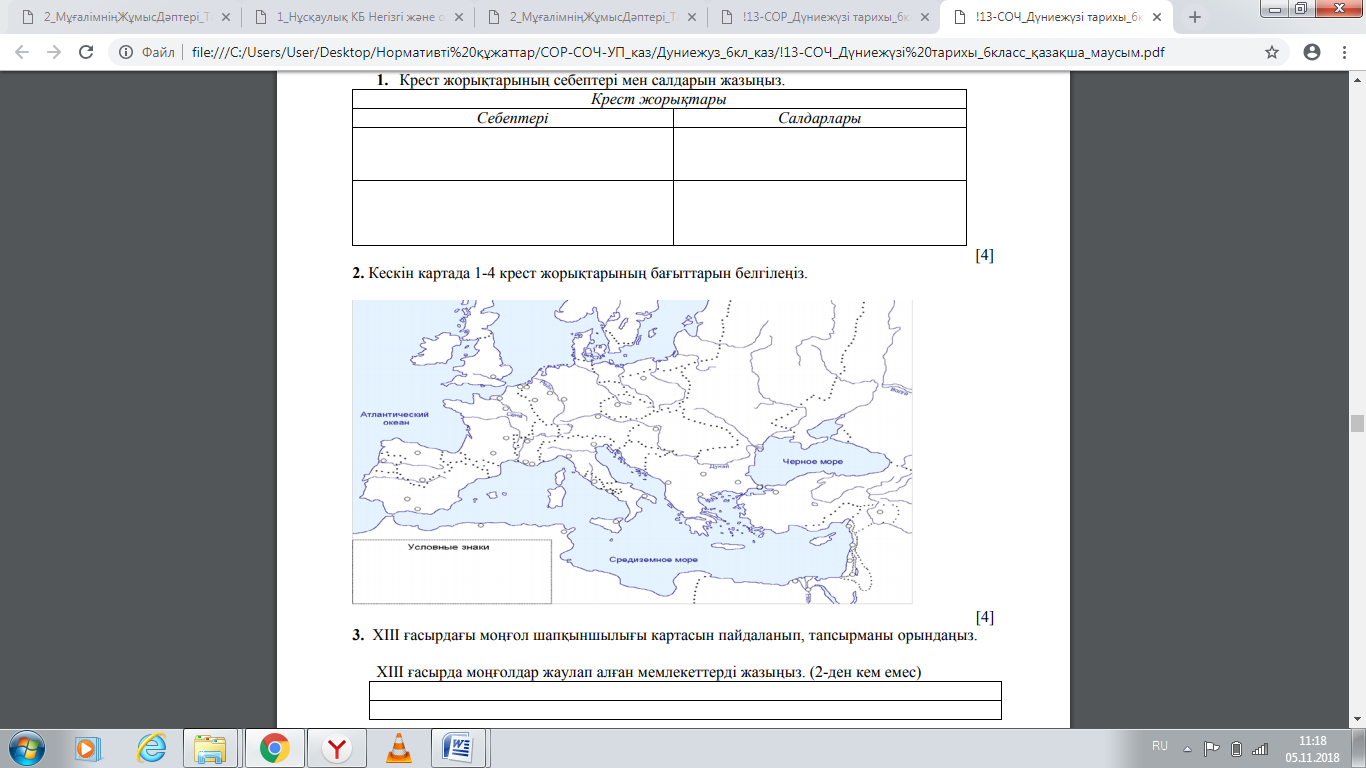Open File Explorer from the taskbar
Viewport: 1366px width, 768px height.
(212, 747)
